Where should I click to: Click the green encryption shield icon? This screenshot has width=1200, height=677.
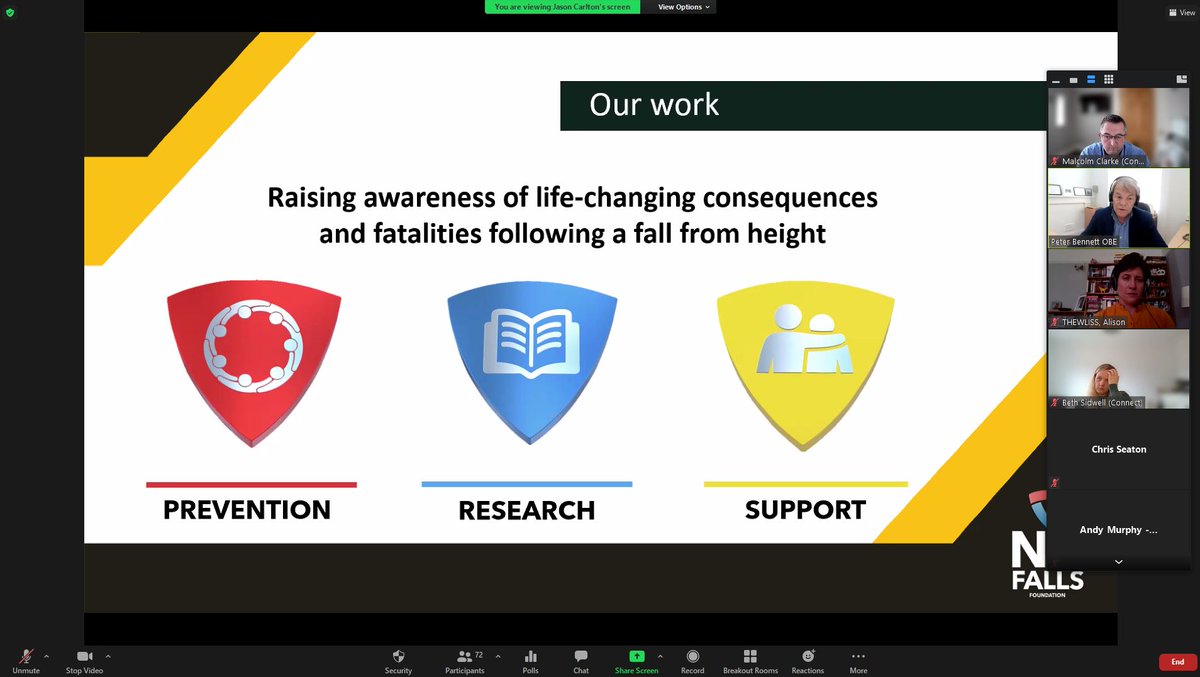click(x=10, y=12)
